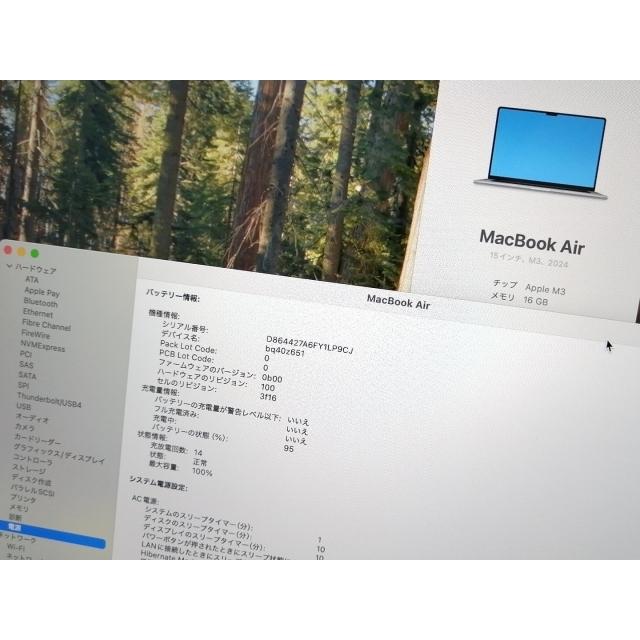This screenshot has height=640, width=640.
Task: Select USB in the sidebar
Action: 24,406
